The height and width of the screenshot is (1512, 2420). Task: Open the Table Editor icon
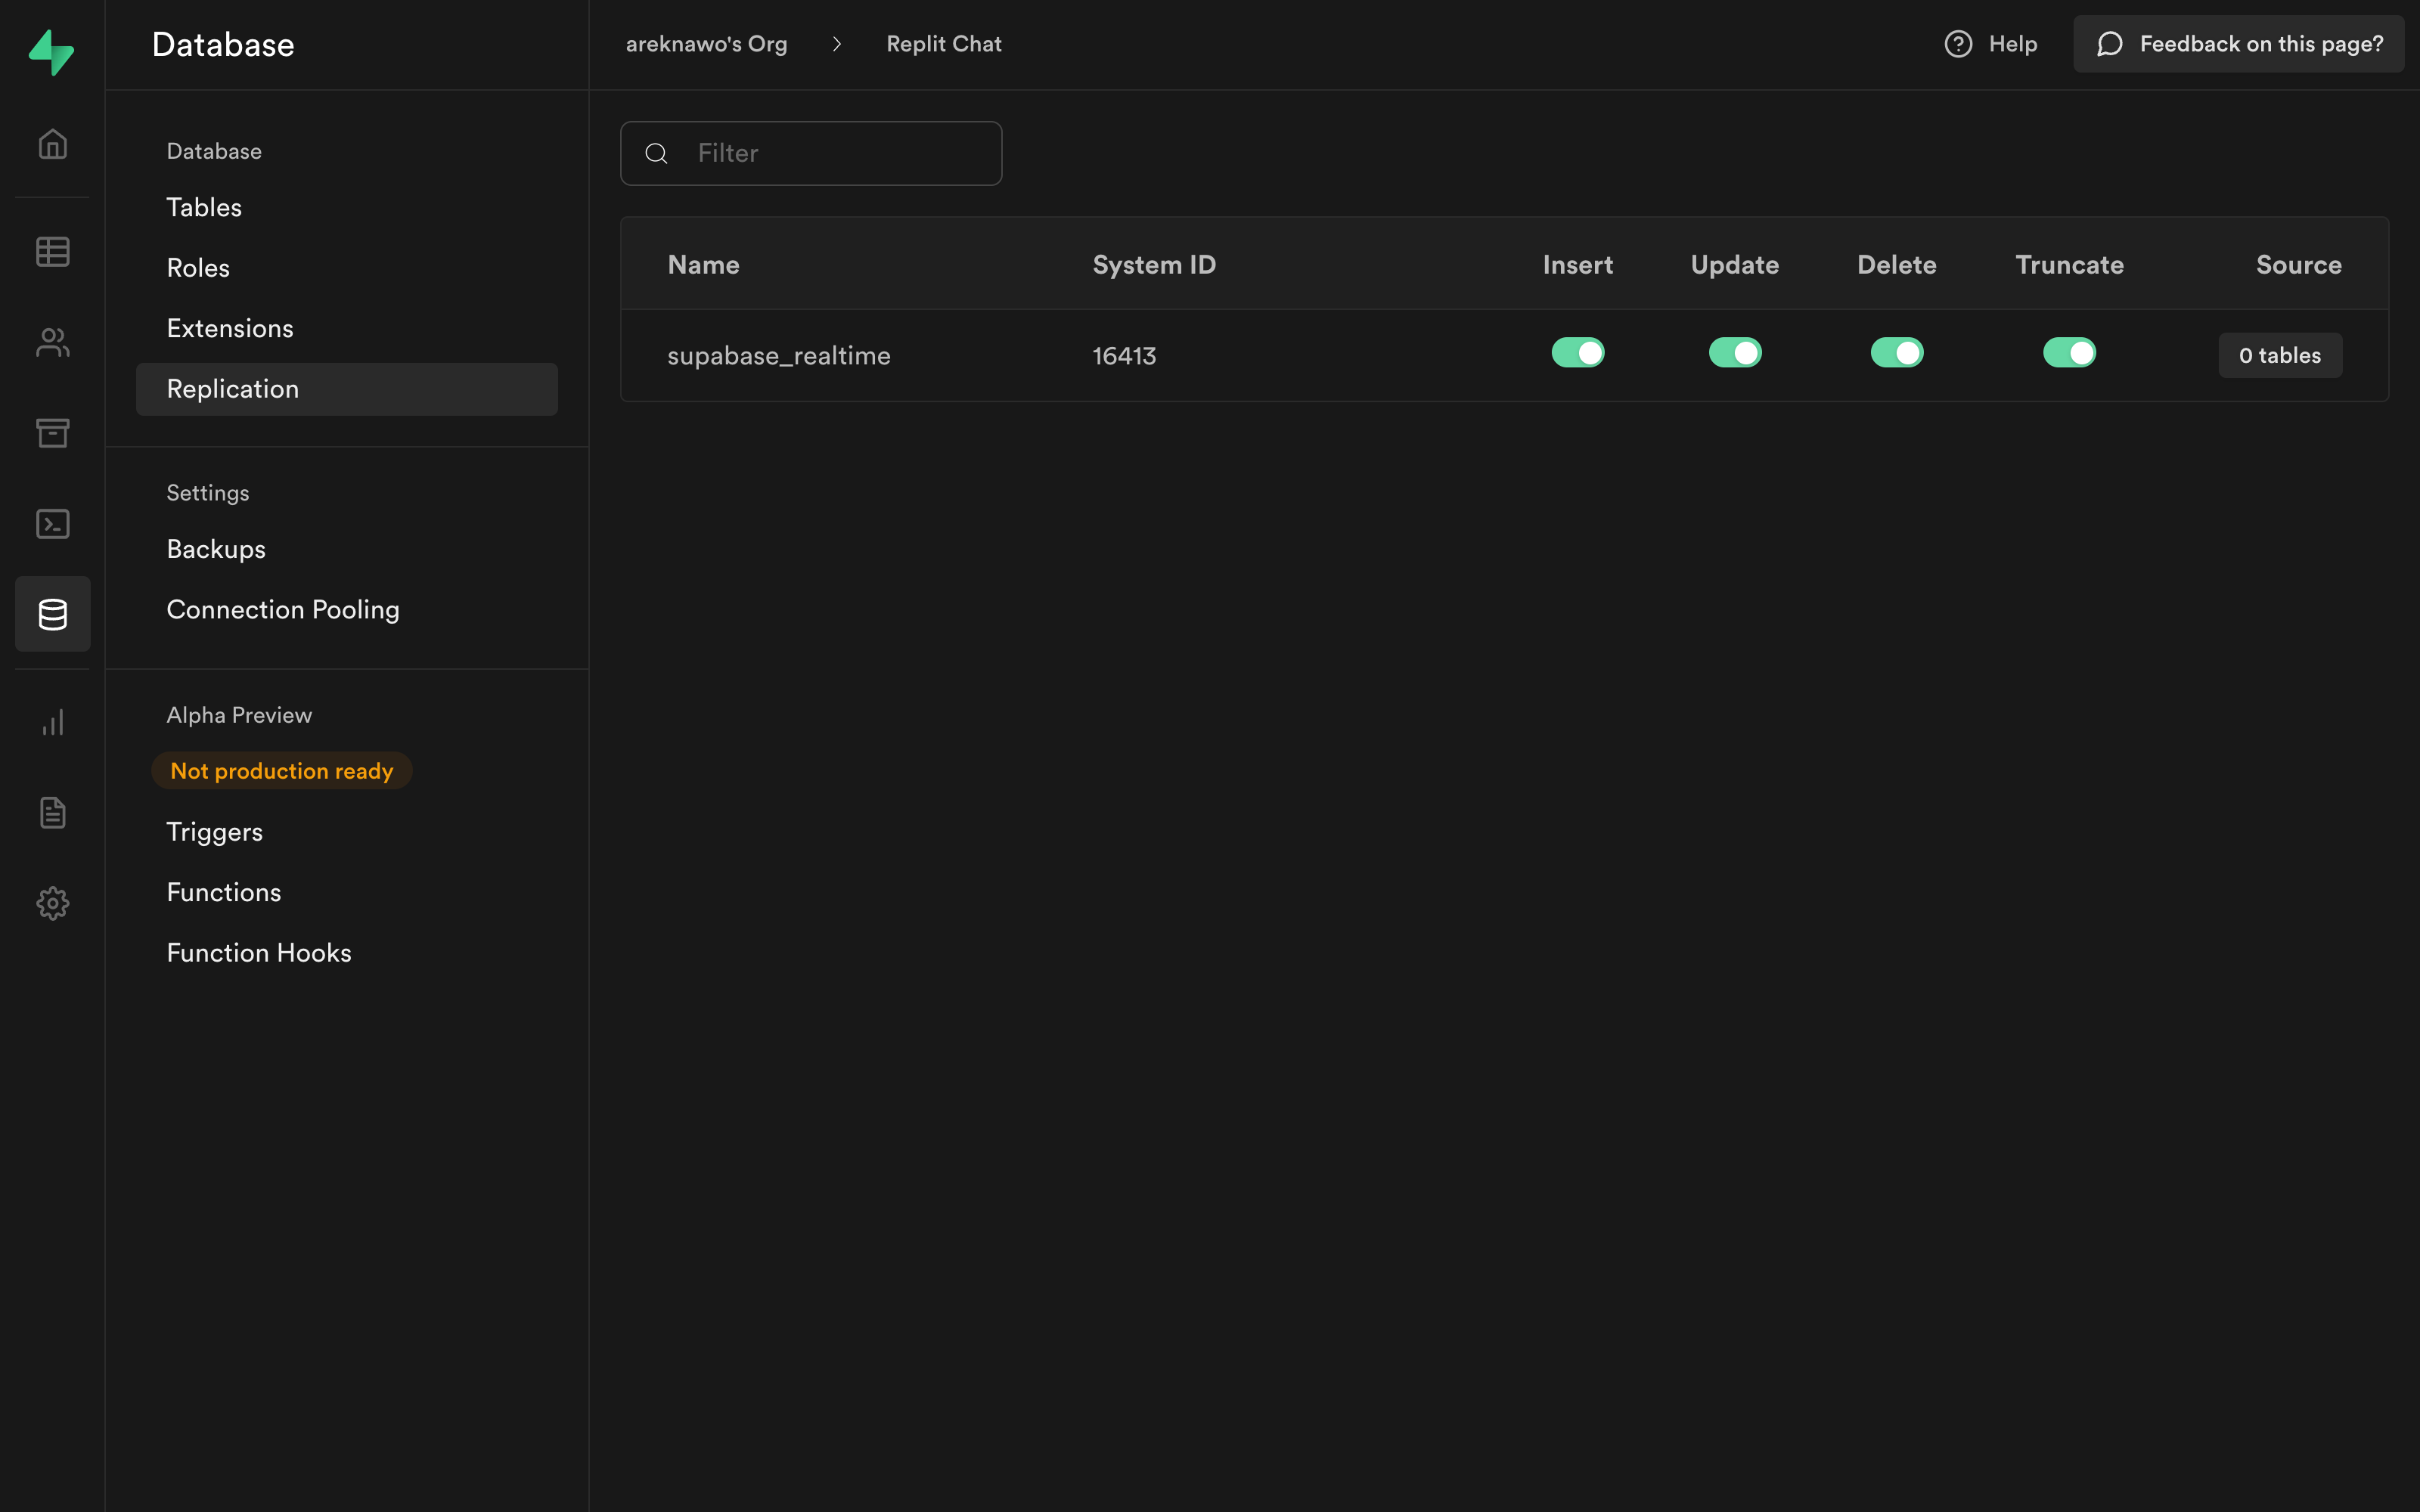click(x=52, y=251)
